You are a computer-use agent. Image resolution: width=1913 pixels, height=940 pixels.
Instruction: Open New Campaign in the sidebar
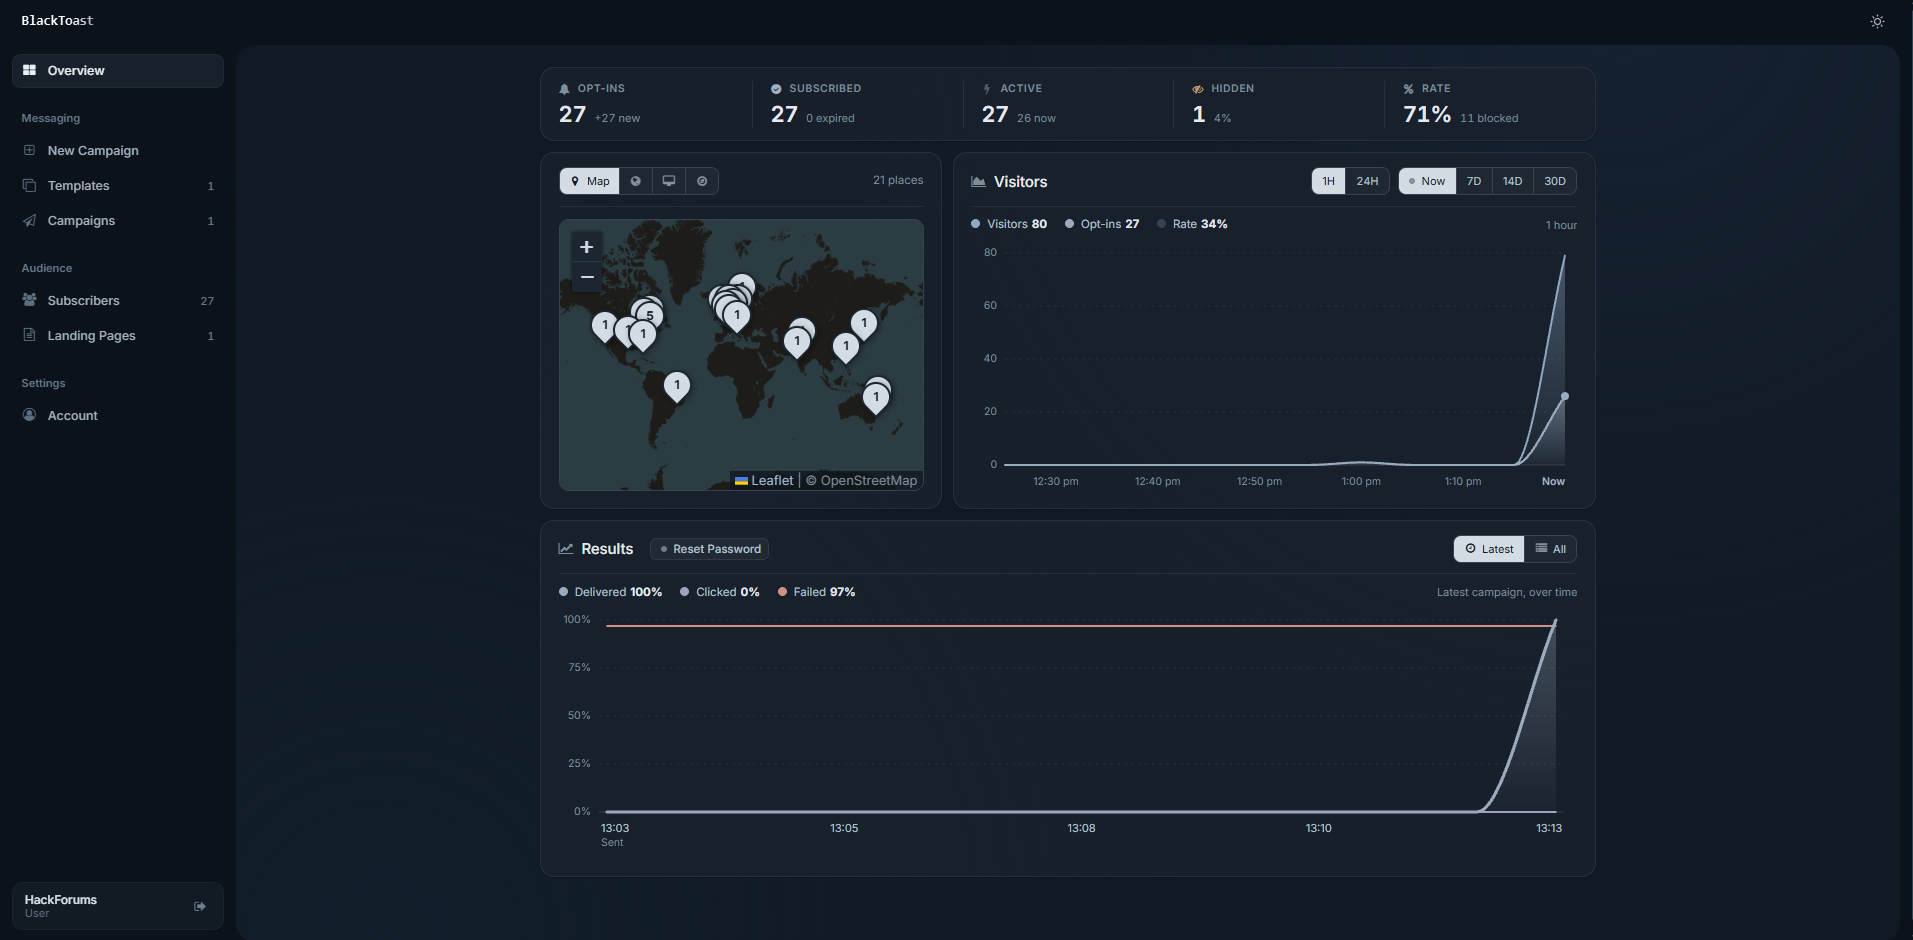(118, 151)
